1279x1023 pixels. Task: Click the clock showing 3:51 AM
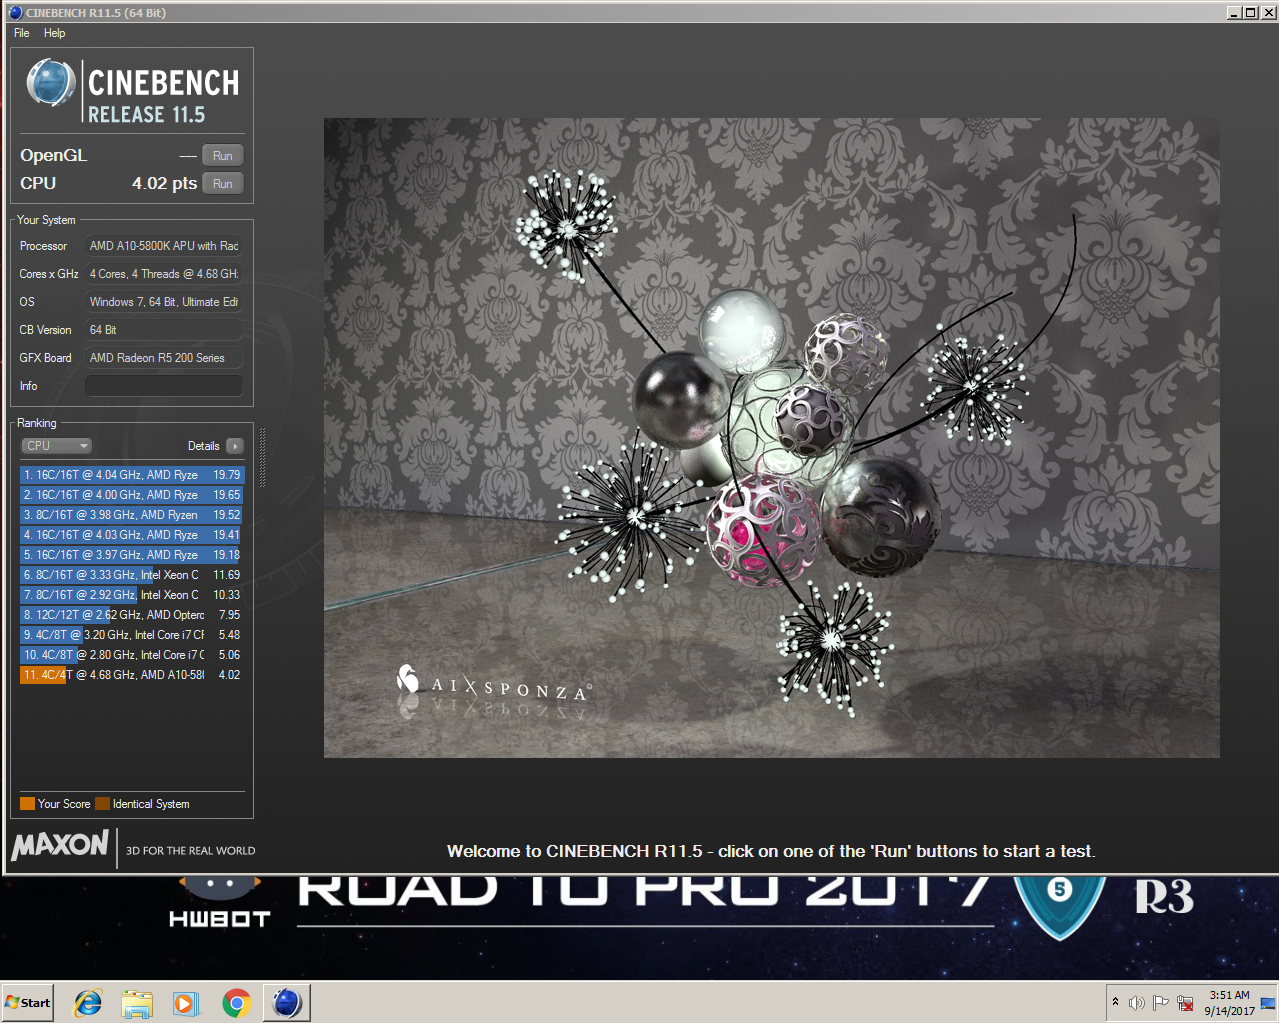click(x=1229, y=1003)
